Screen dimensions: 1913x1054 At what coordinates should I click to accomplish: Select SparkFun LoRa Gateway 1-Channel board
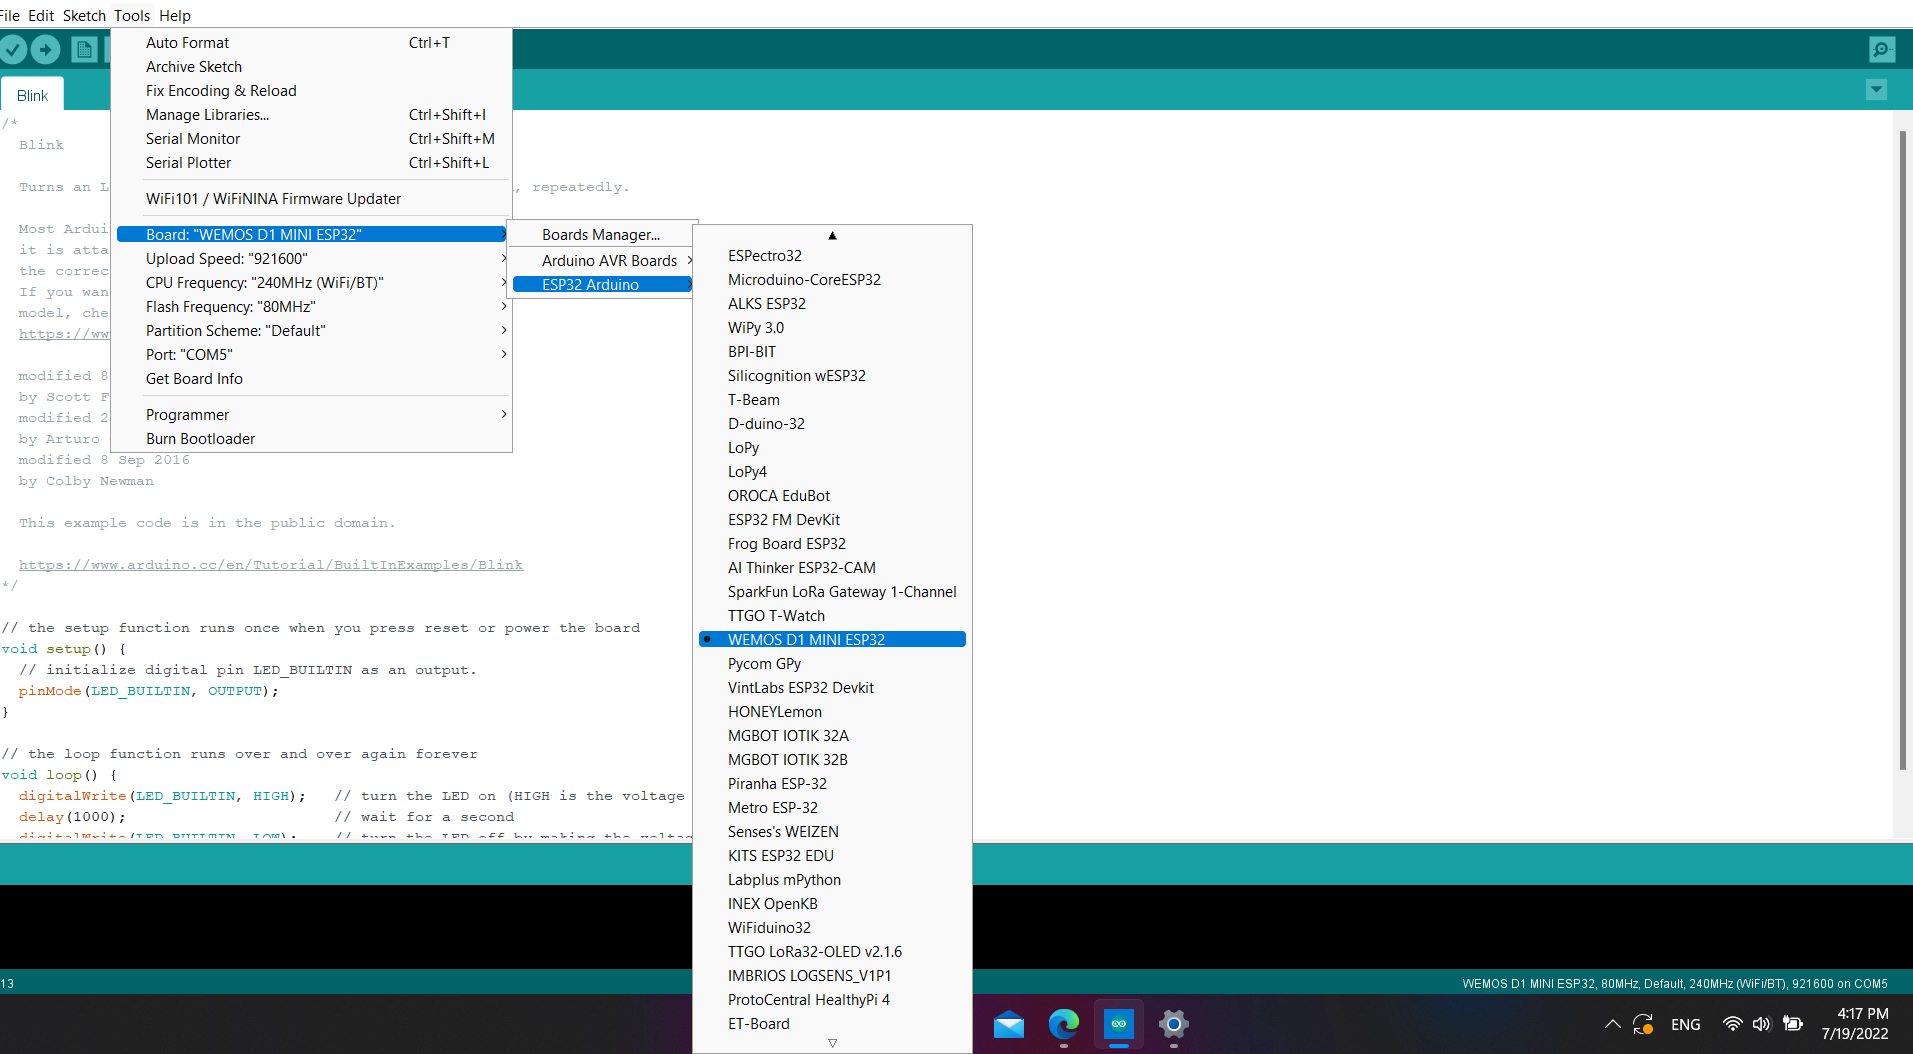click(x=832, y=592)
